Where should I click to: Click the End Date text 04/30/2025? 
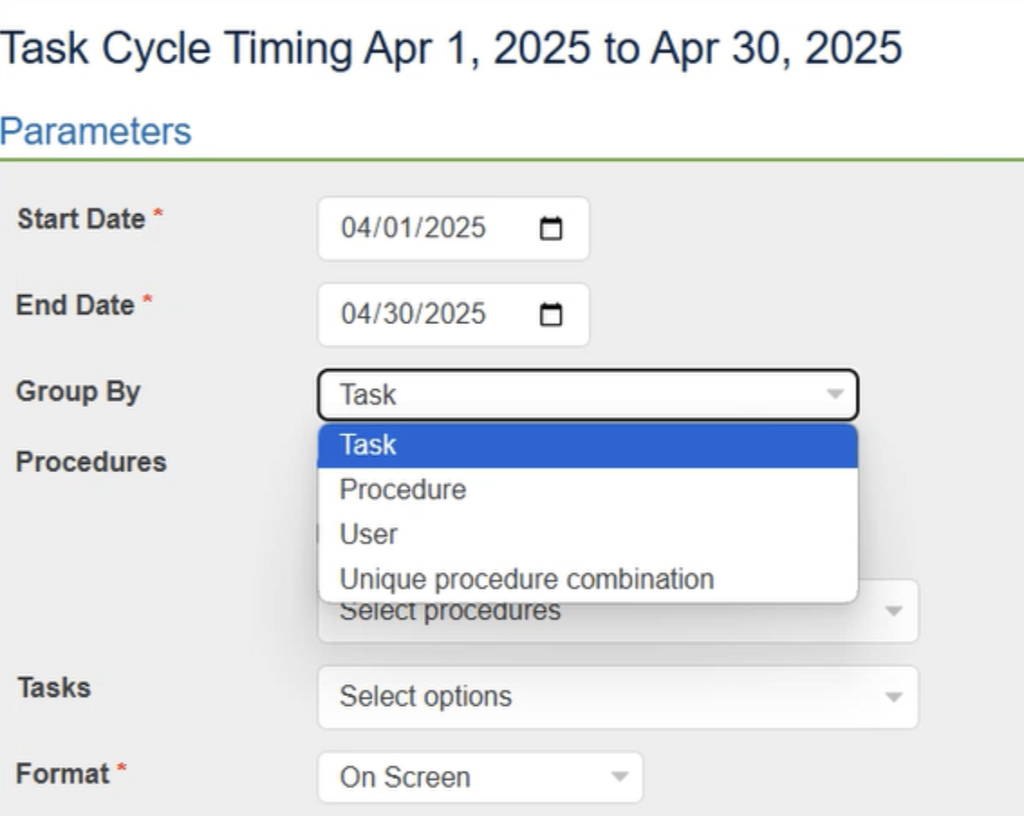(413, 314)
